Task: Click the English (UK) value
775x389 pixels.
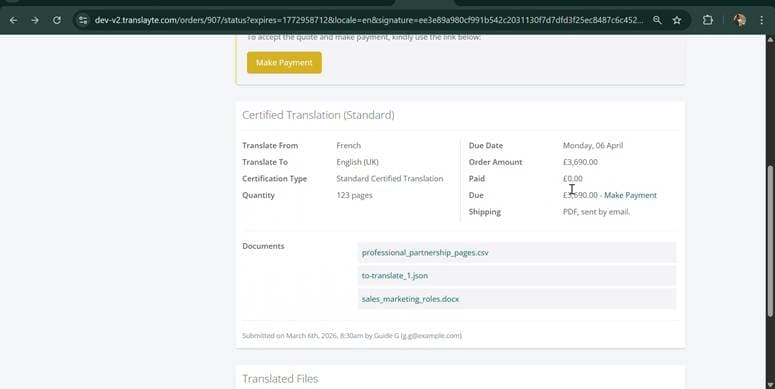Action: click(357, 162)
